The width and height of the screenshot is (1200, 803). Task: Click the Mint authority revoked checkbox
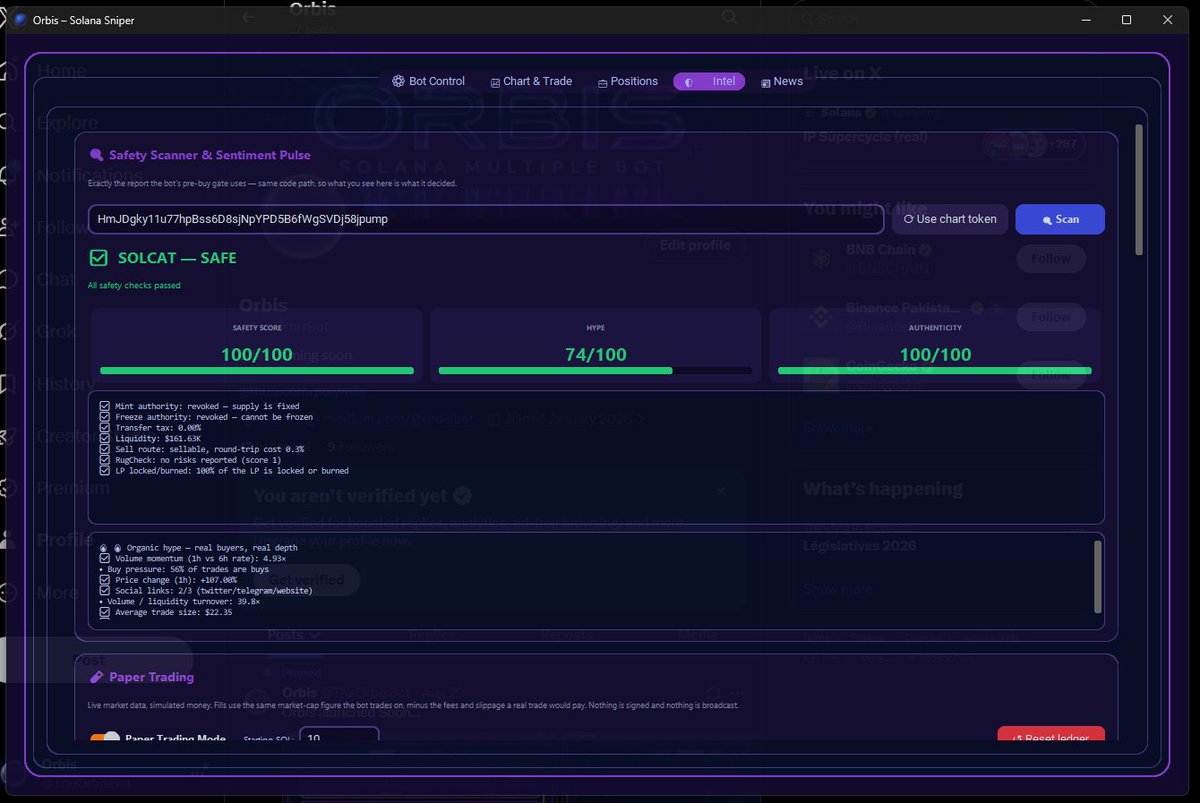[105, 406]
